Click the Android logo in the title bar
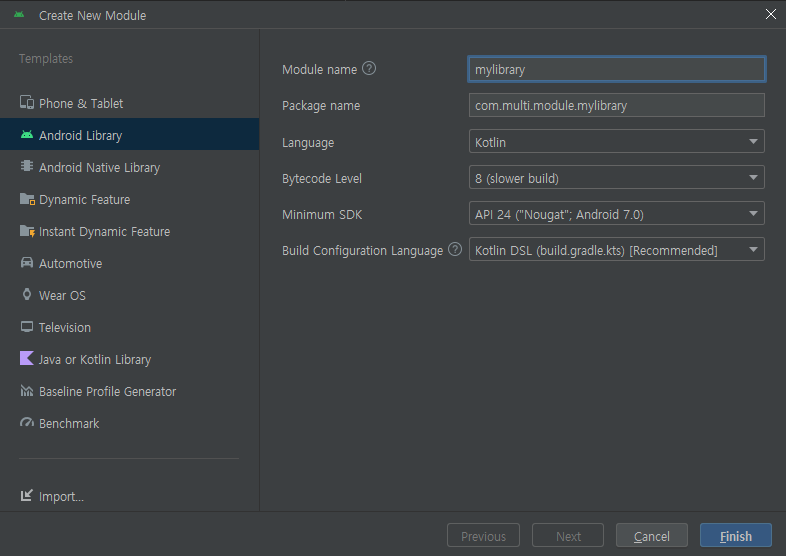 (19, 15)
